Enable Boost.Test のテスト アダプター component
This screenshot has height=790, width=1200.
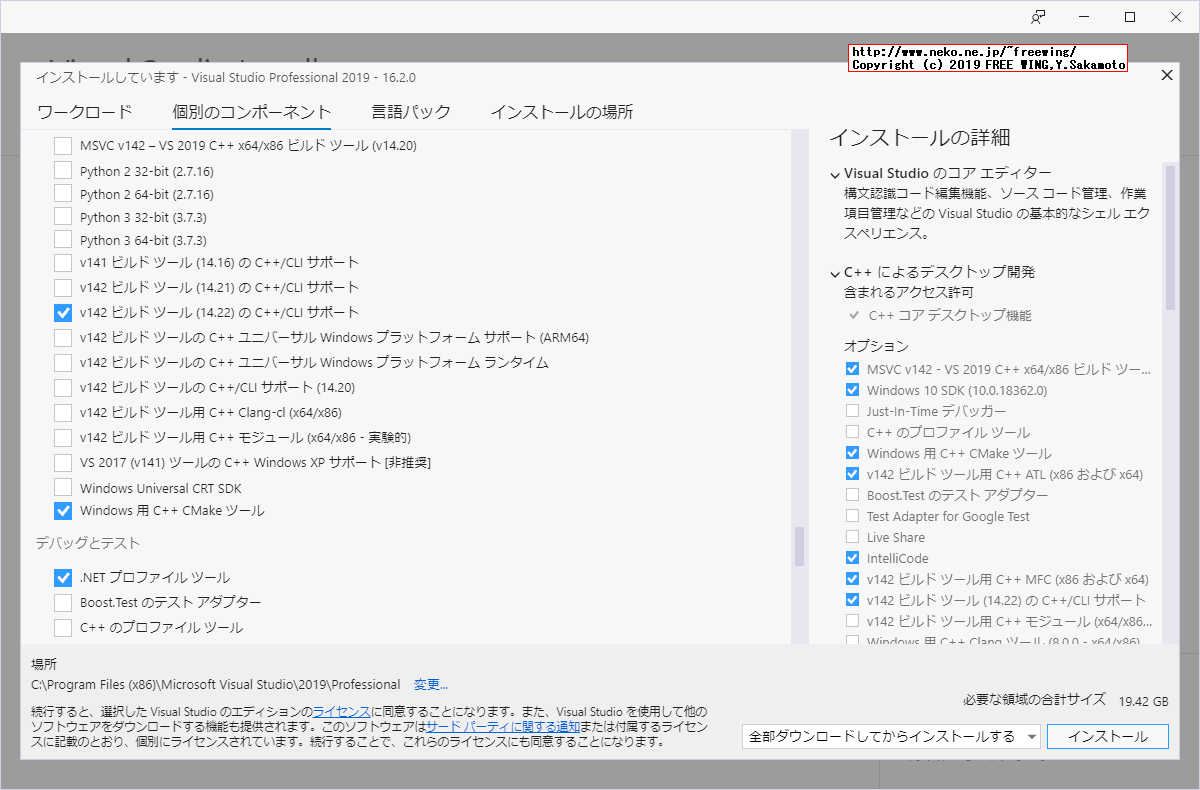coord(62,601)
